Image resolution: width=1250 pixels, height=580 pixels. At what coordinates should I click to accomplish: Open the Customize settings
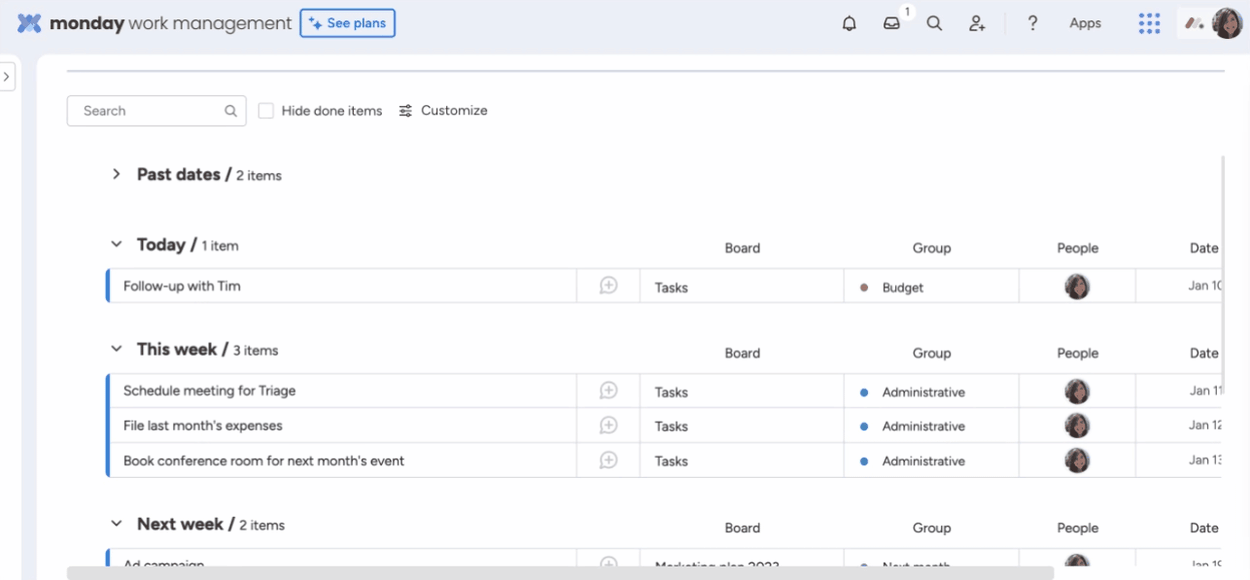443,111
